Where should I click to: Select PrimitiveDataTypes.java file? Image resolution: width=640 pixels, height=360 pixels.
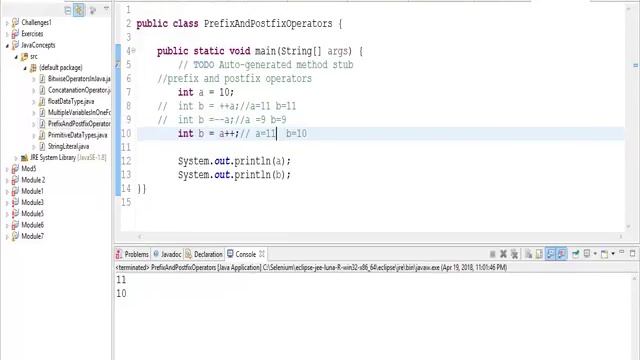78,135
